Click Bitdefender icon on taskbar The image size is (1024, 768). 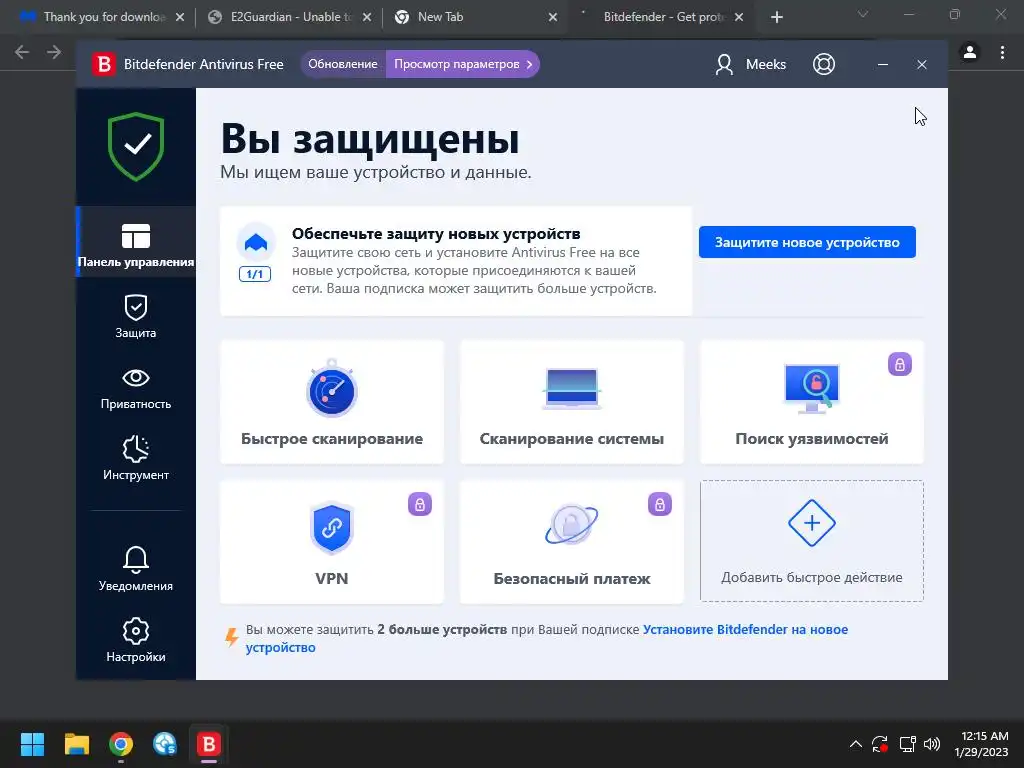[x=209, y=744]
